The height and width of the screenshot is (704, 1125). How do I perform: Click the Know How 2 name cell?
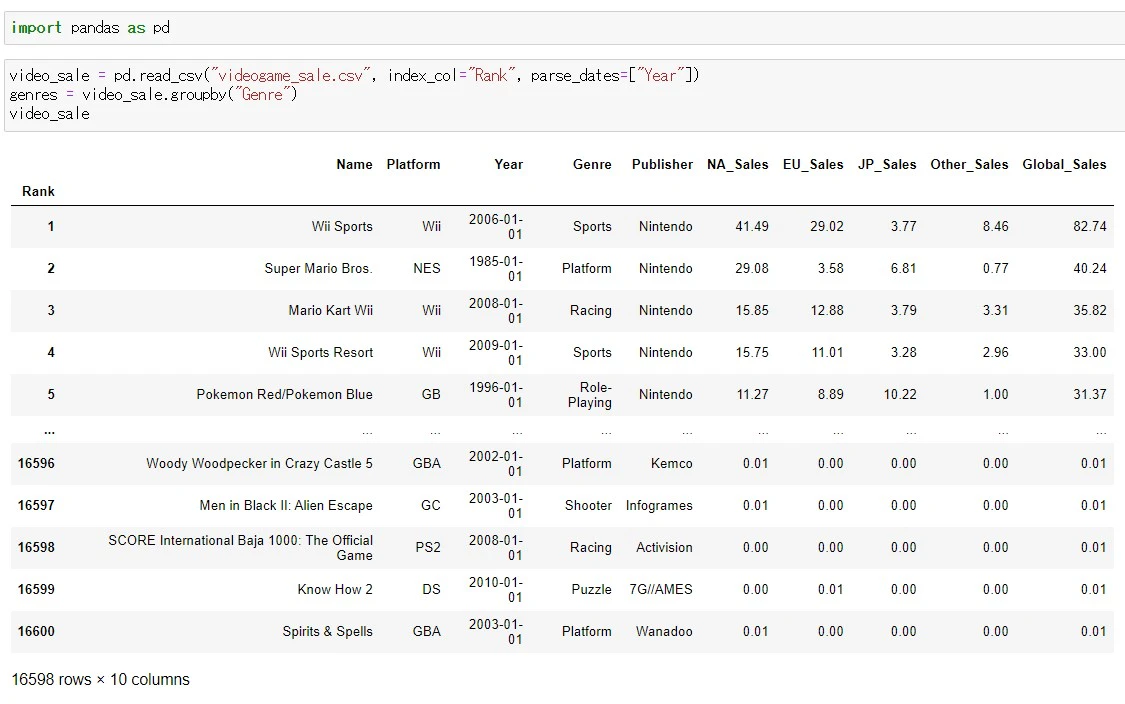pyautogui.click(x=335, y=590)
